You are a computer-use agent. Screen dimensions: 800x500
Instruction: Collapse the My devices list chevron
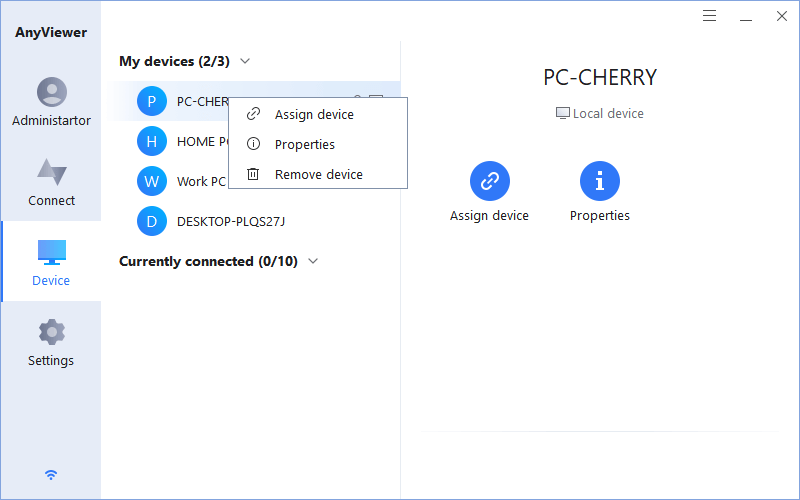click(245, 61)
